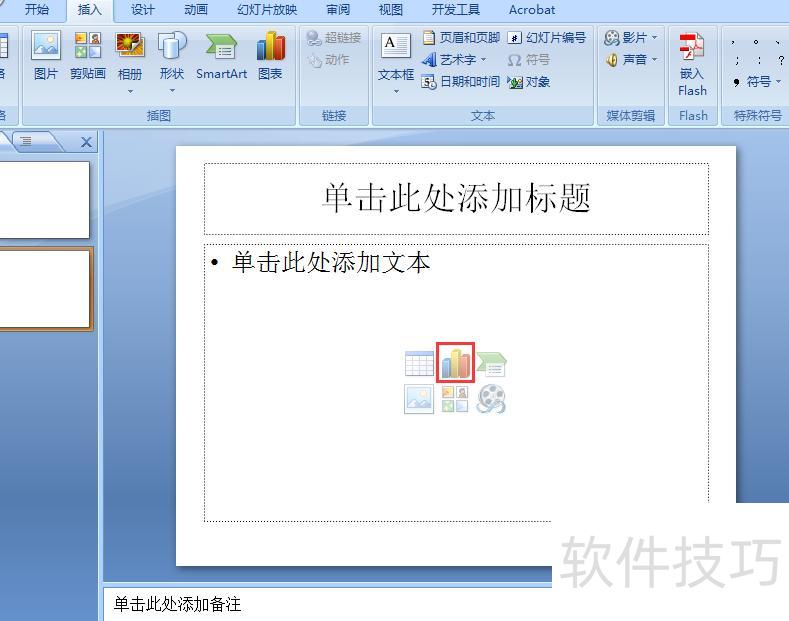Expand the 声音 dropdown arrow
This screenshot has height=621, width=789.
click(x=654, y=60)
